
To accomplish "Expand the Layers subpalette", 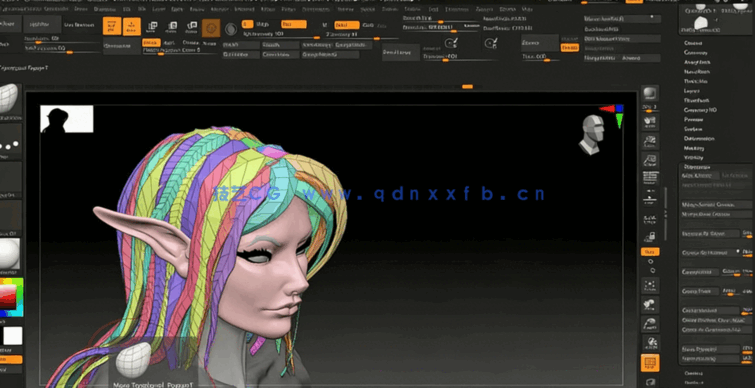I will pos(692,91).
